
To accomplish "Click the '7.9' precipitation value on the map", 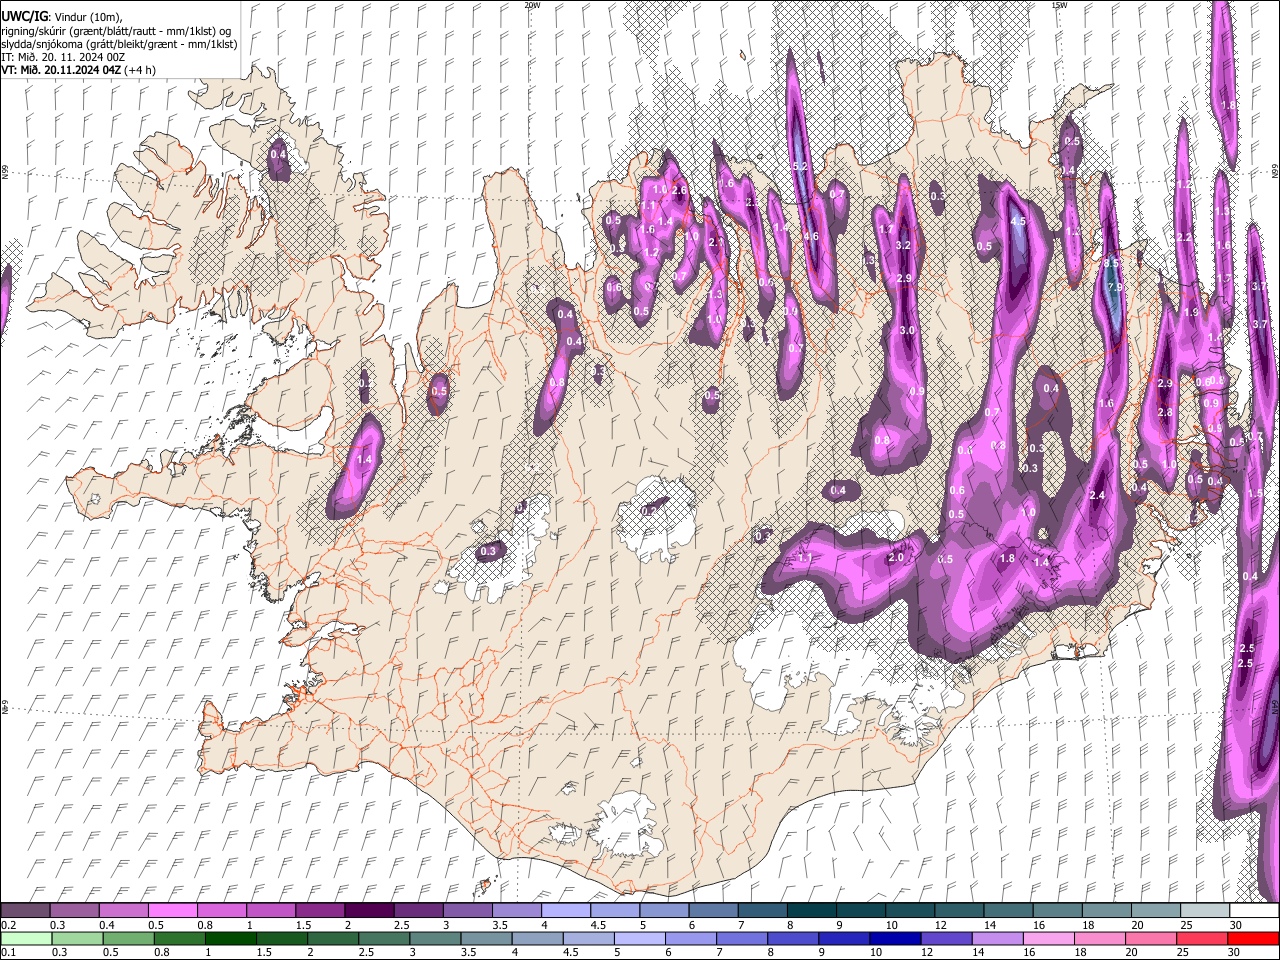I will (x=1116, y=287).
